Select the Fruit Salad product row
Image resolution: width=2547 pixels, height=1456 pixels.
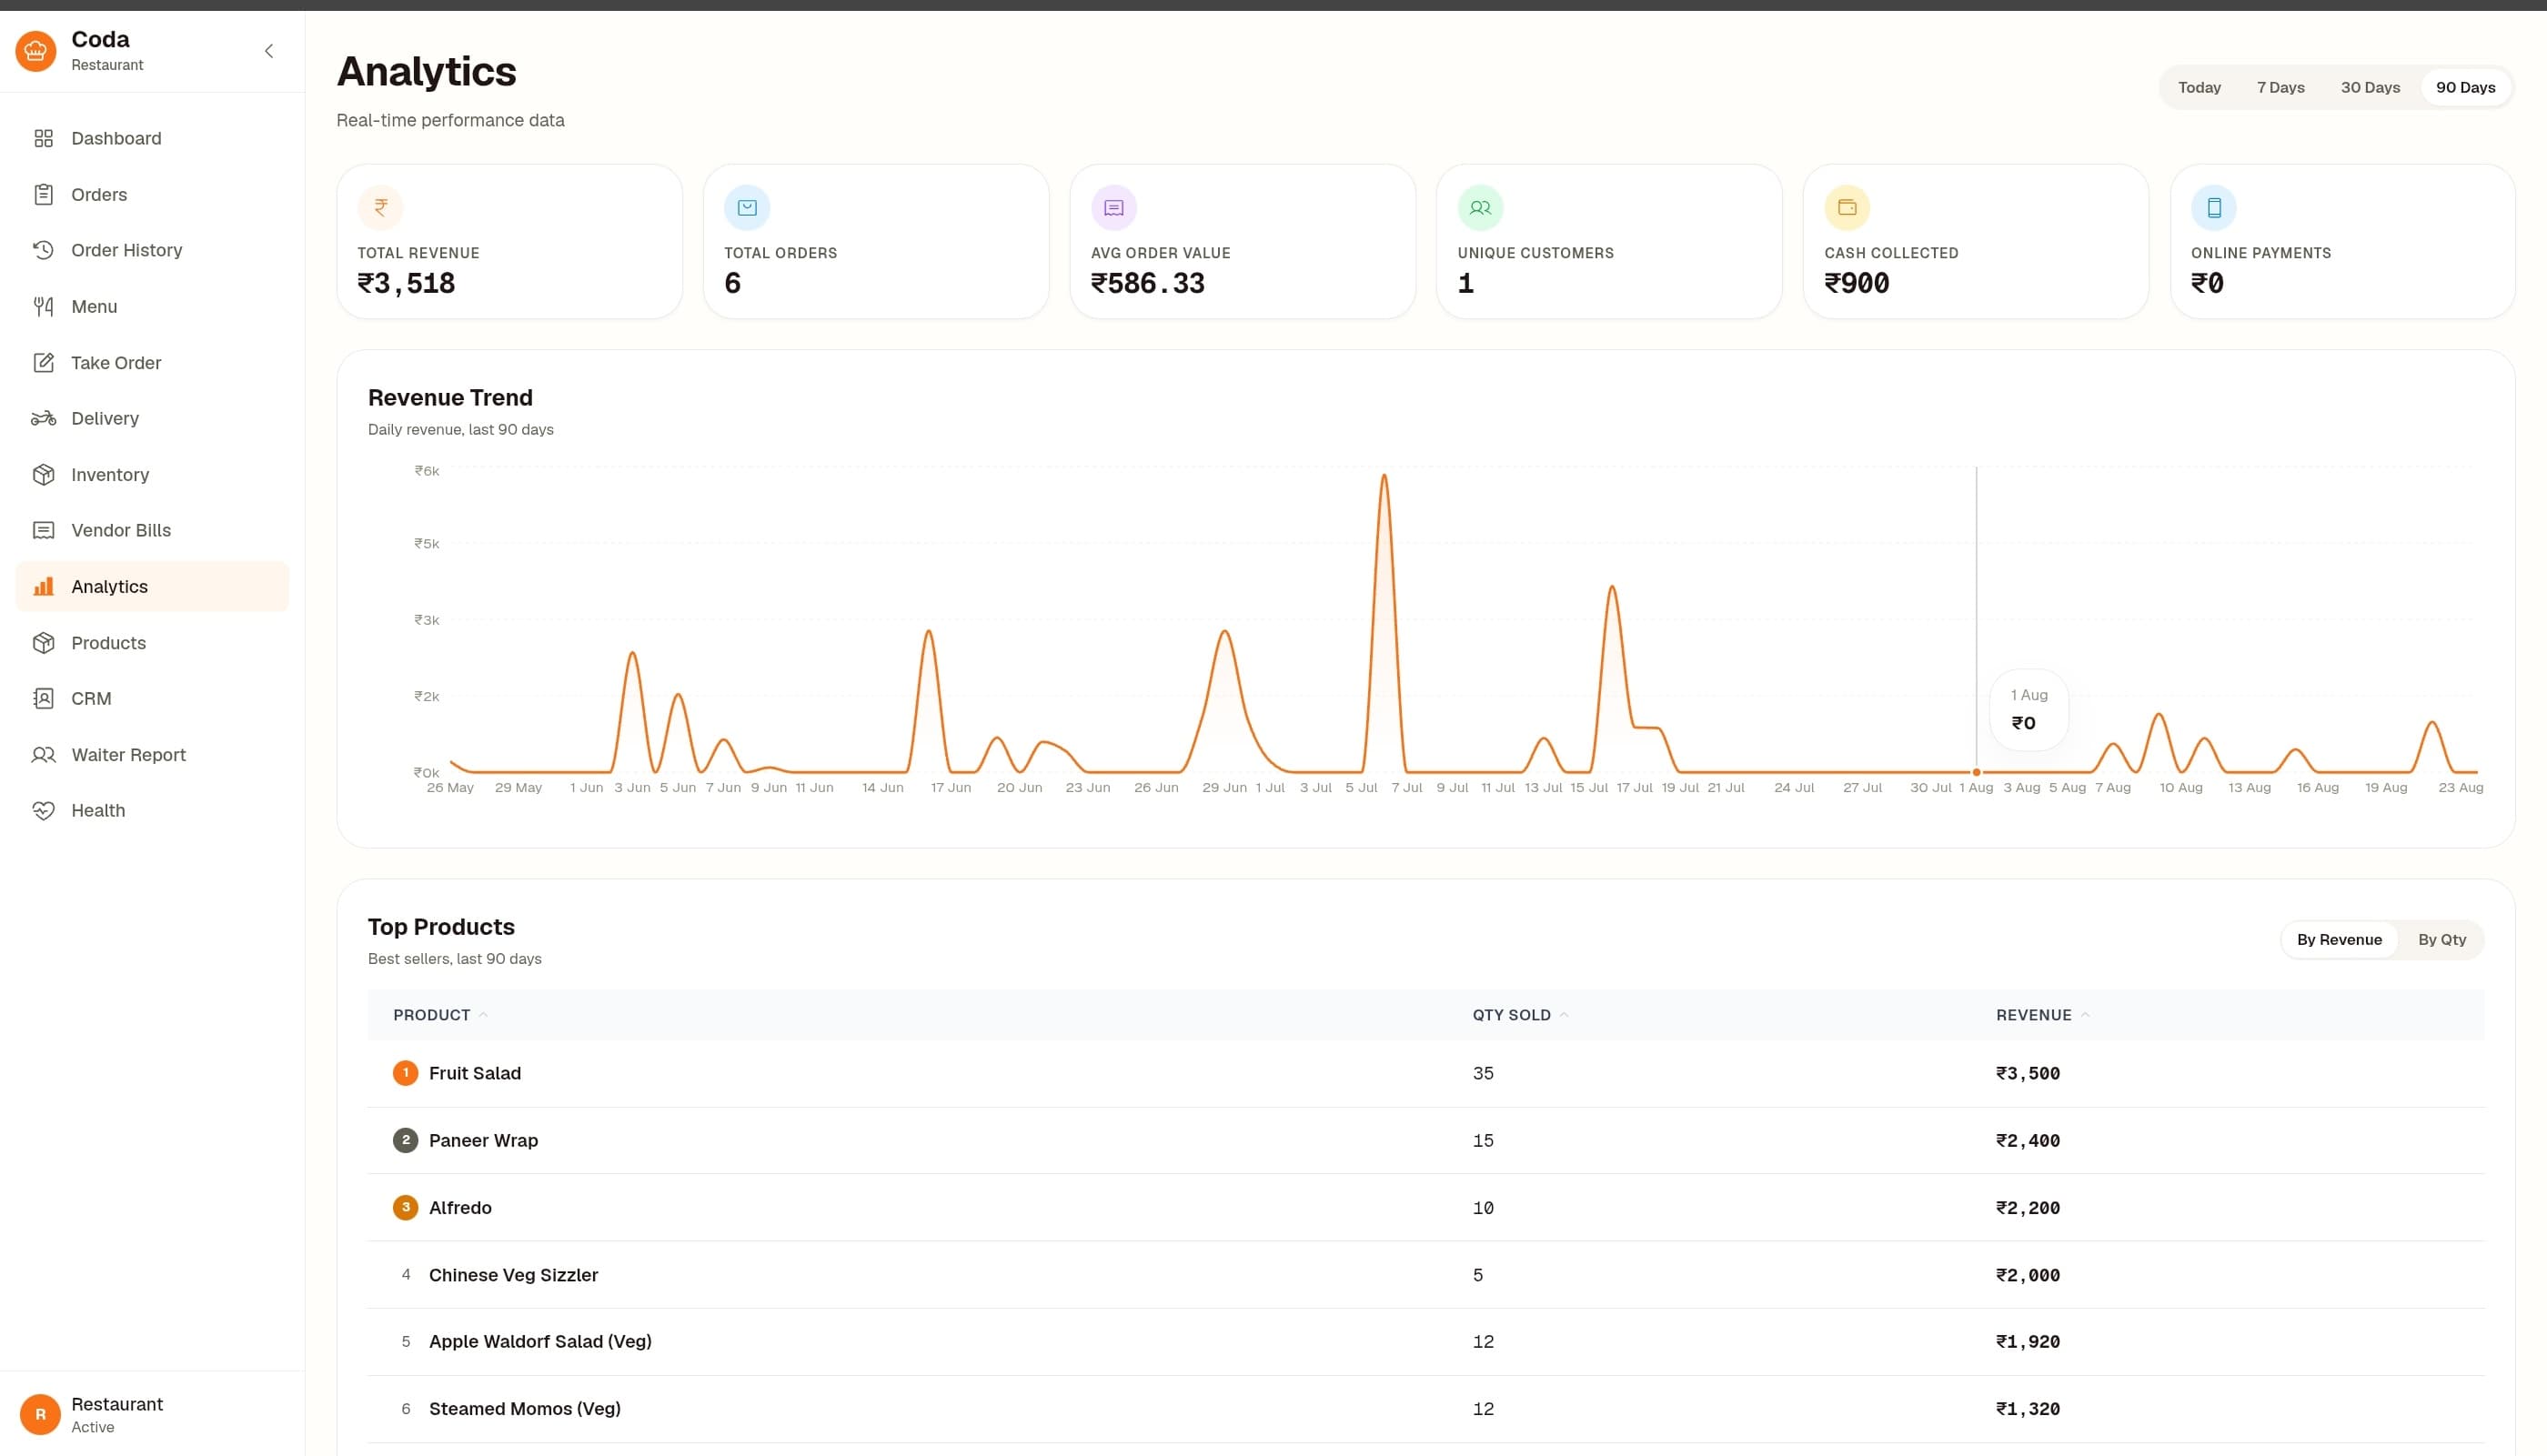click(x=1426, y=1073)
